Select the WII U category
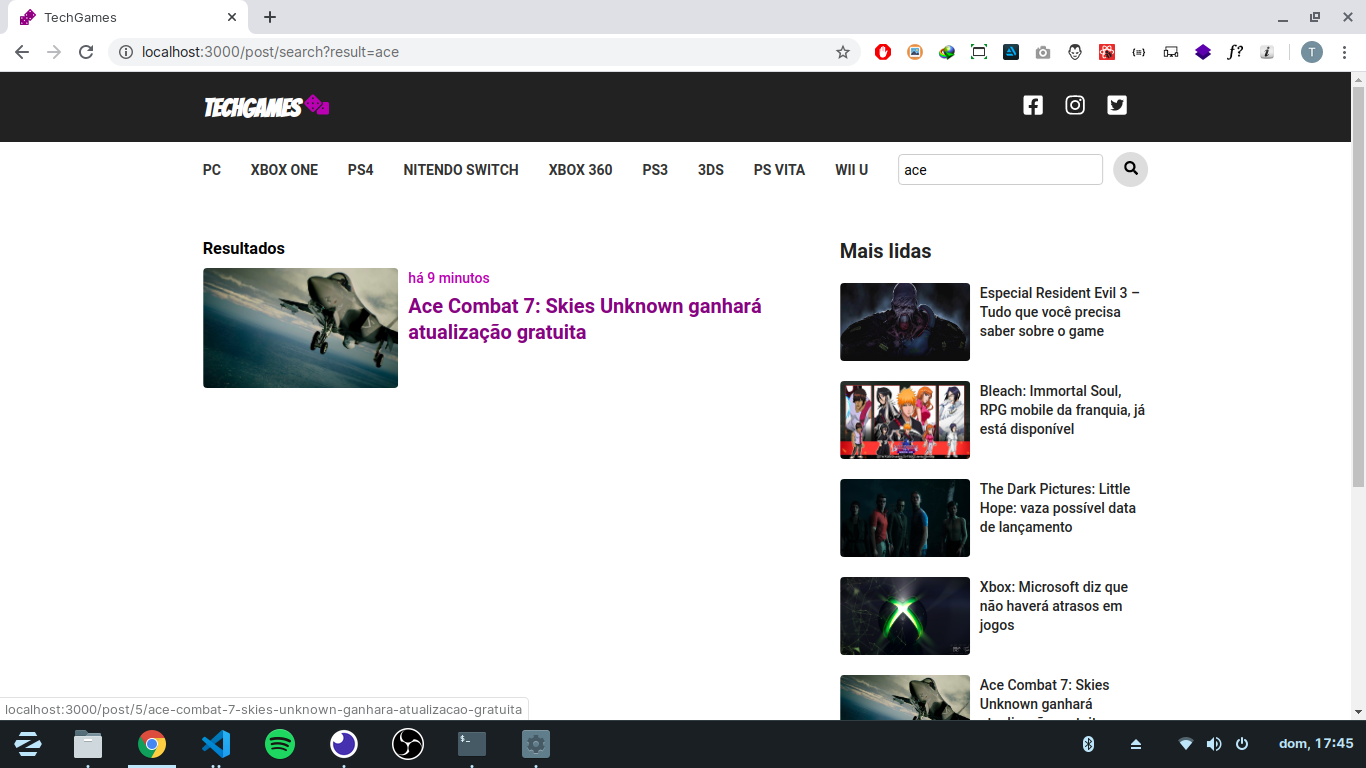This screenshot has width=1366, height=768. coord(852,170)
